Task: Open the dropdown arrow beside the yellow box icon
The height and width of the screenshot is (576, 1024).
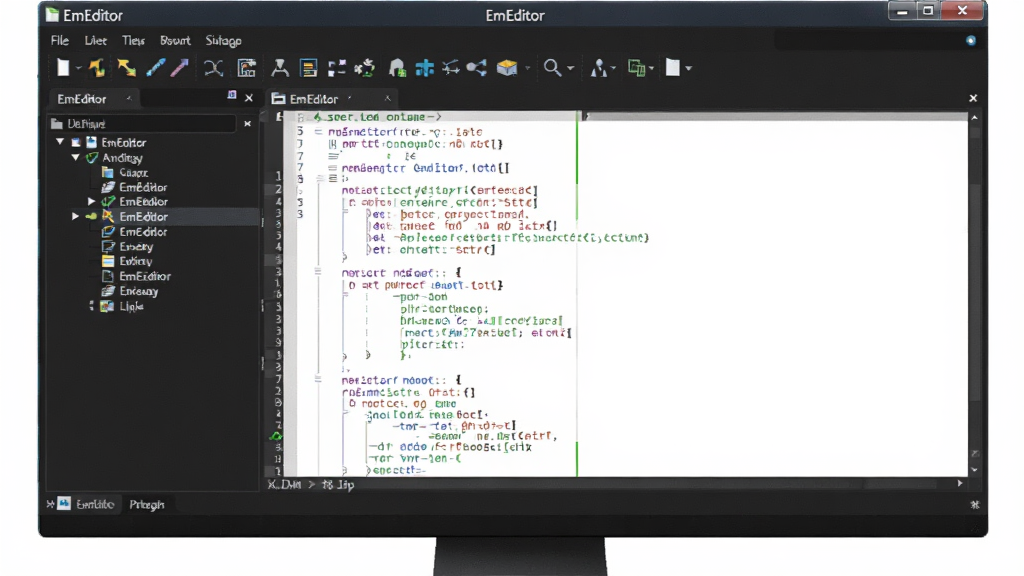Action: pos(527,68)
